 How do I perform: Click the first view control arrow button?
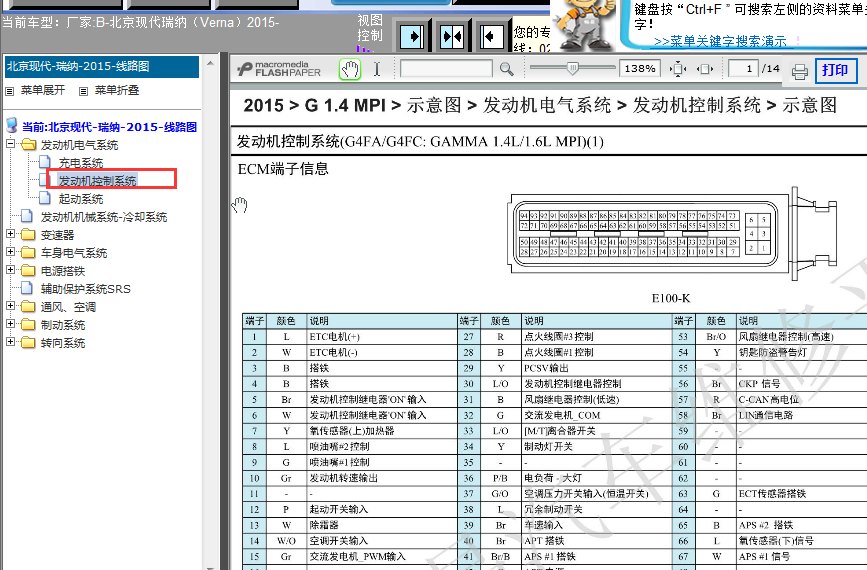412,37
